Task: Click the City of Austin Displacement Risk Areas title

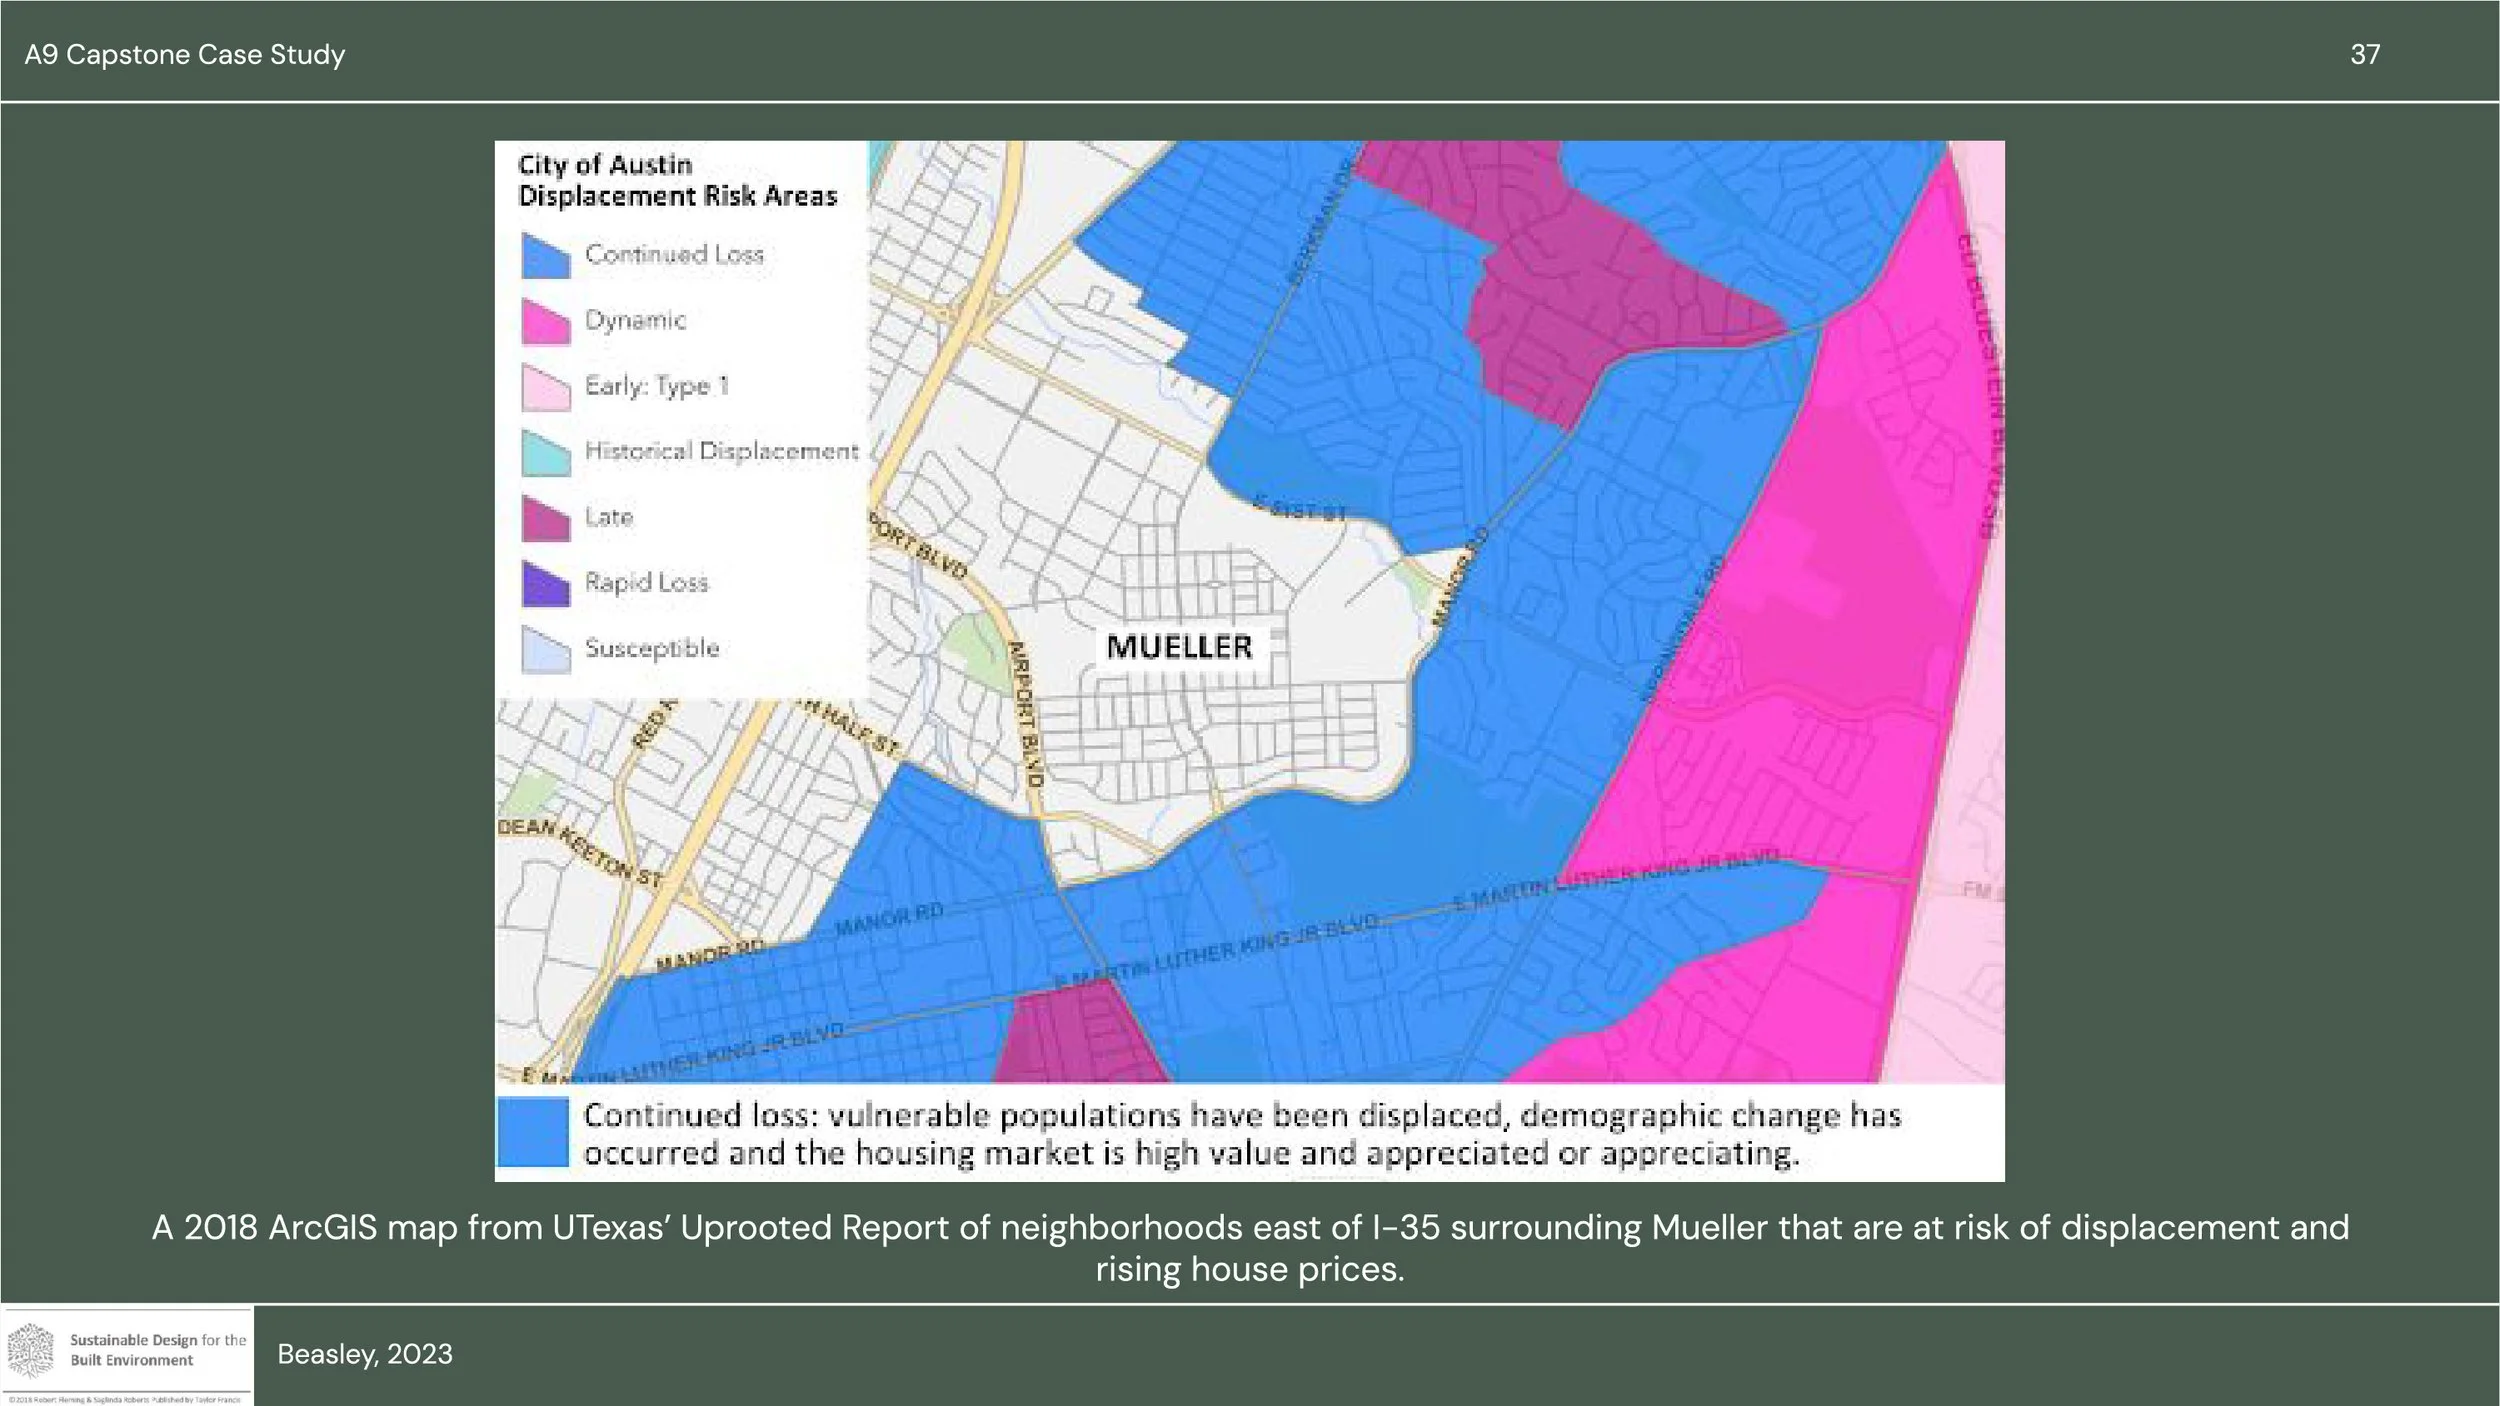Action: [x=677, y=180]
